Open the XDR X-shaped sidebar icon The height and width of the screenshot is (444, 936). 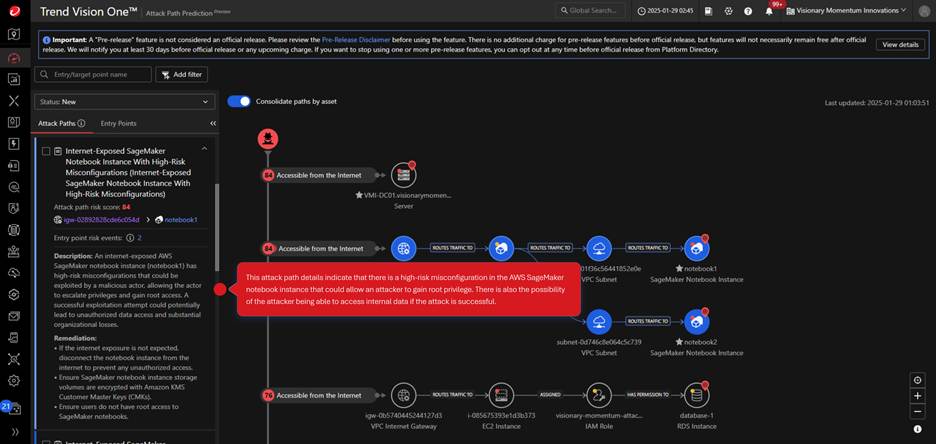[x=14, y=100]
